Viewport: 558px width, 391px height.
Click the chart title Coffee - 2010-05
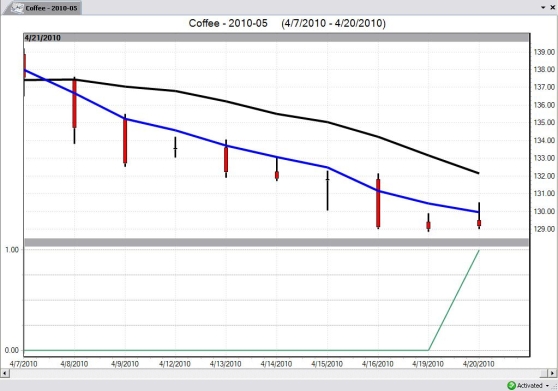pos(228,23)
